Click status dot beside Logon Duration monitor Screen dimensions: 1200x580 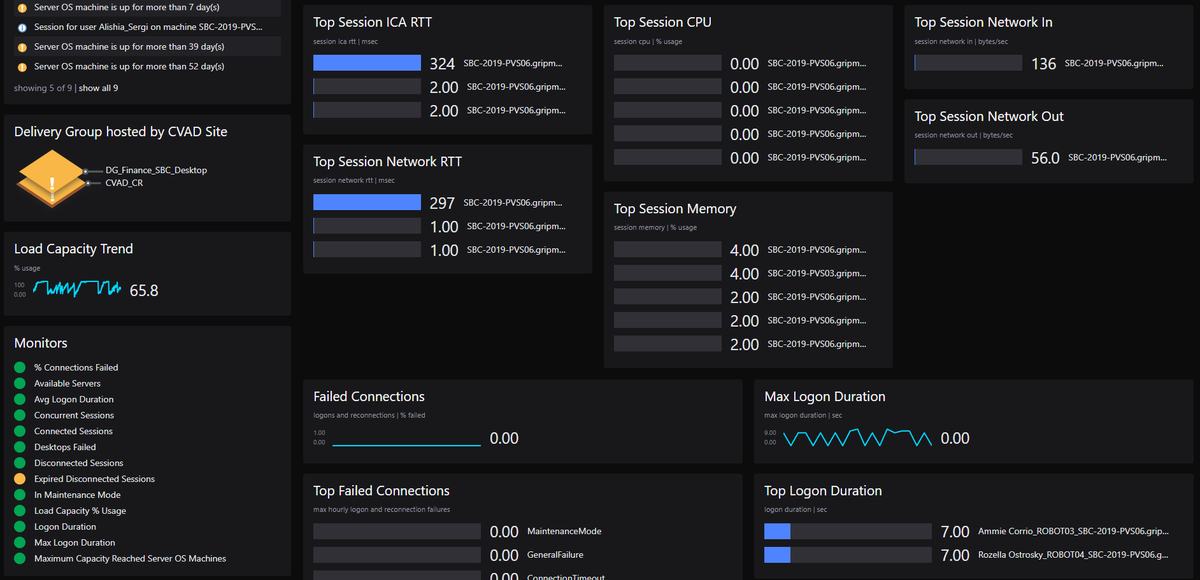[x=19, y=526]
